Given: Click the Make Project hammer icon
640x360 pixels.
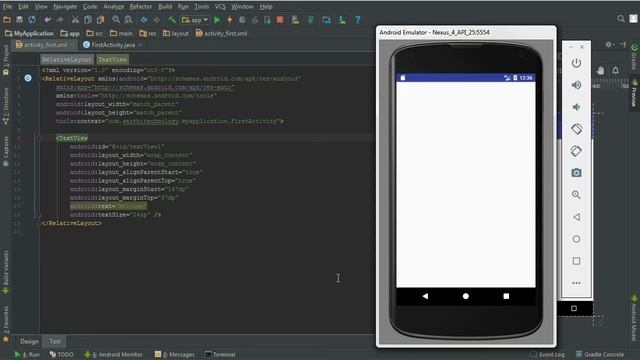Looking at the screenshot, I should [x=172, y=20].
